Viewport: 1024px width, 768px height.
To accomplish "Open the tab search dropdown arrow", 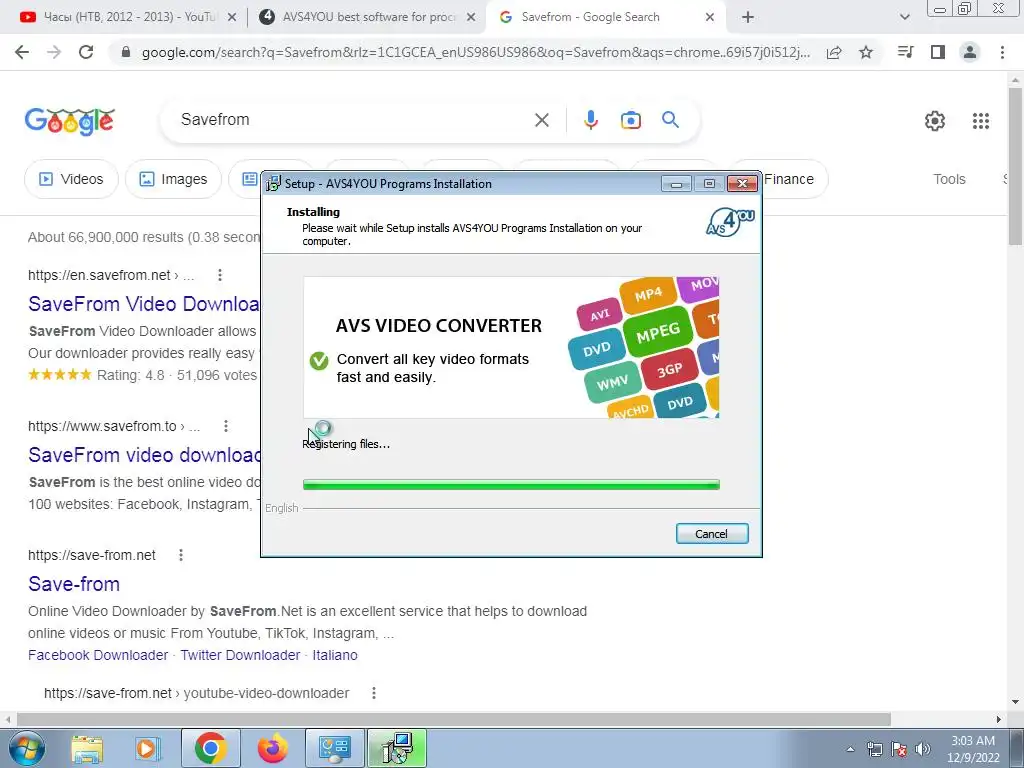I will point(904,17).
